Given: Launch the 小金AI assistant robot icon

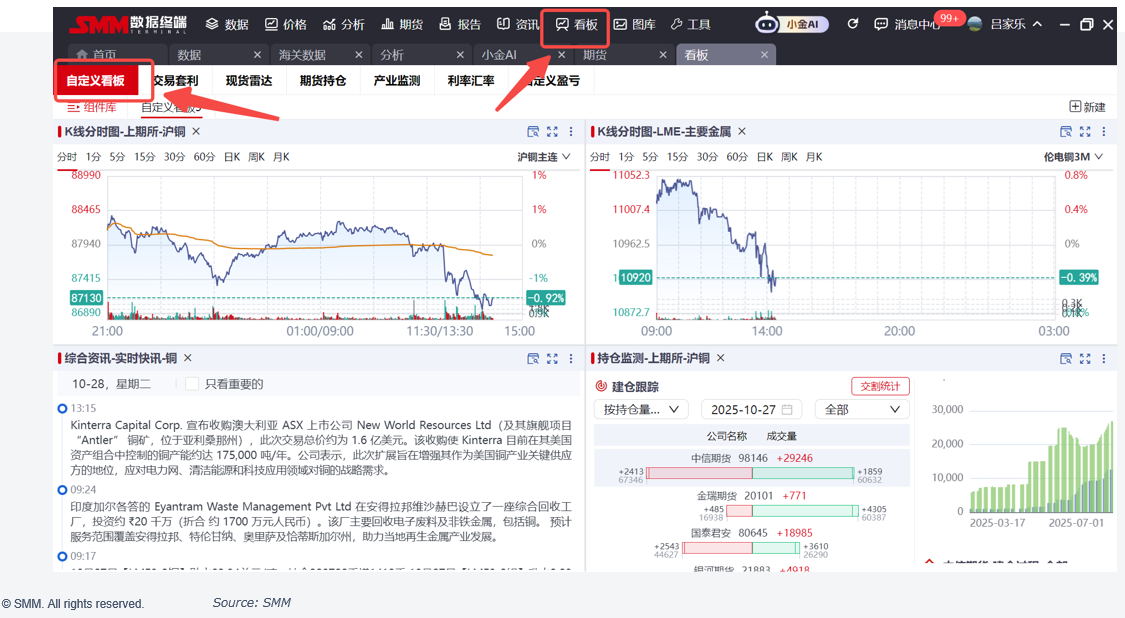Looking at the screenshot, I should [767, 24].
